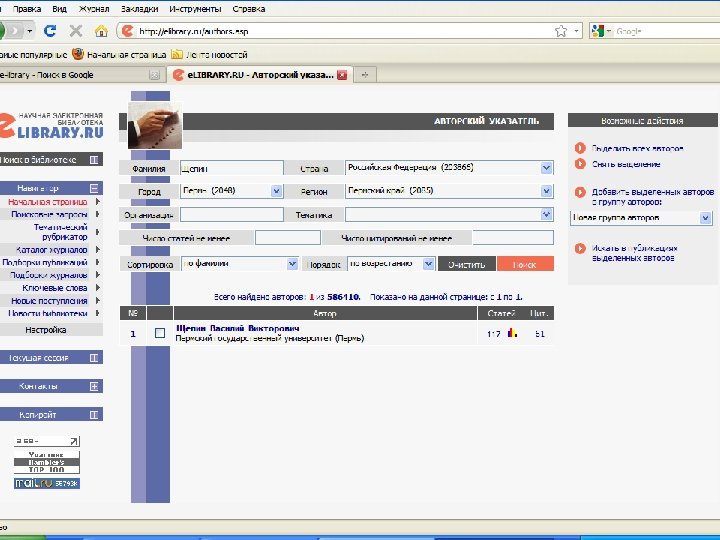This screenshot has width=720, height=540.
Task: Open the Новые поступления navigator link
Action: (49, 301)
